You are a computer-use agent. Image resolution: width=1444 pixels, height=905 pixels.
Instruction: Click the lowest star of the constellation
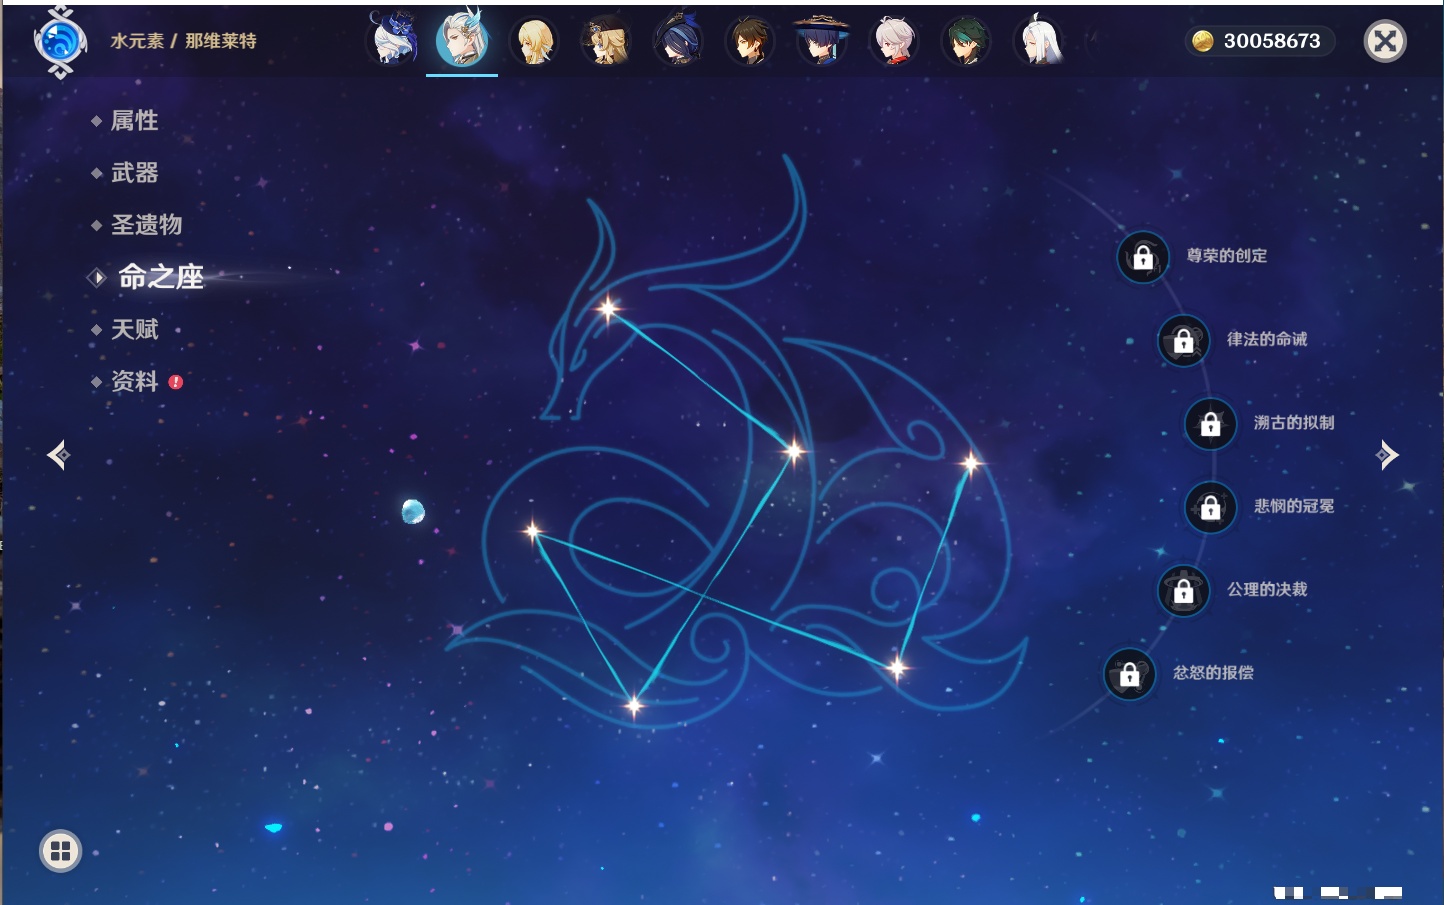[x=633, y=706]
